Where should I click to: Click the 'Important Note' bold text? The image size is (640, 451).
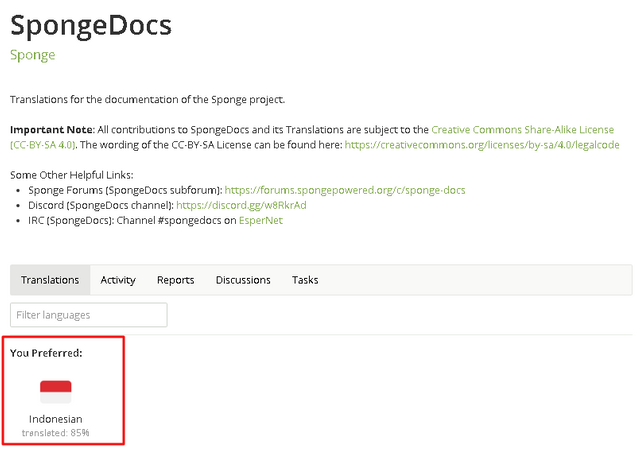click(x=52, y=129)
